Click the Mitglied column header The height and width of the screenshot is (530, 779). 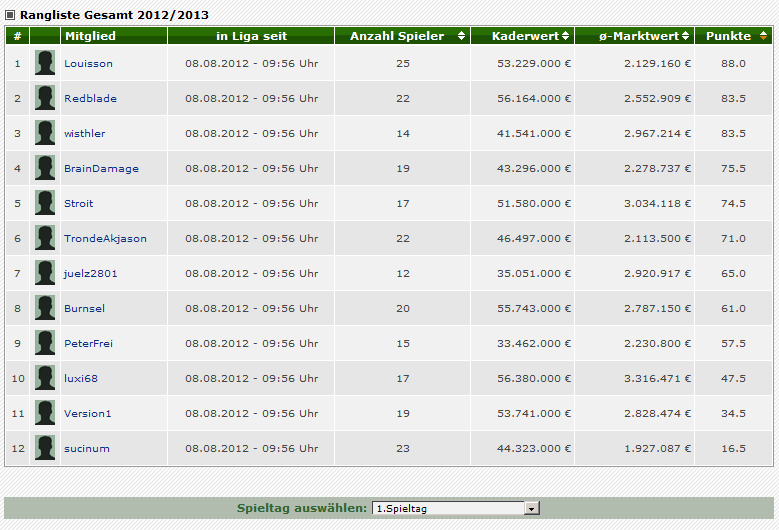coord(90,36)
